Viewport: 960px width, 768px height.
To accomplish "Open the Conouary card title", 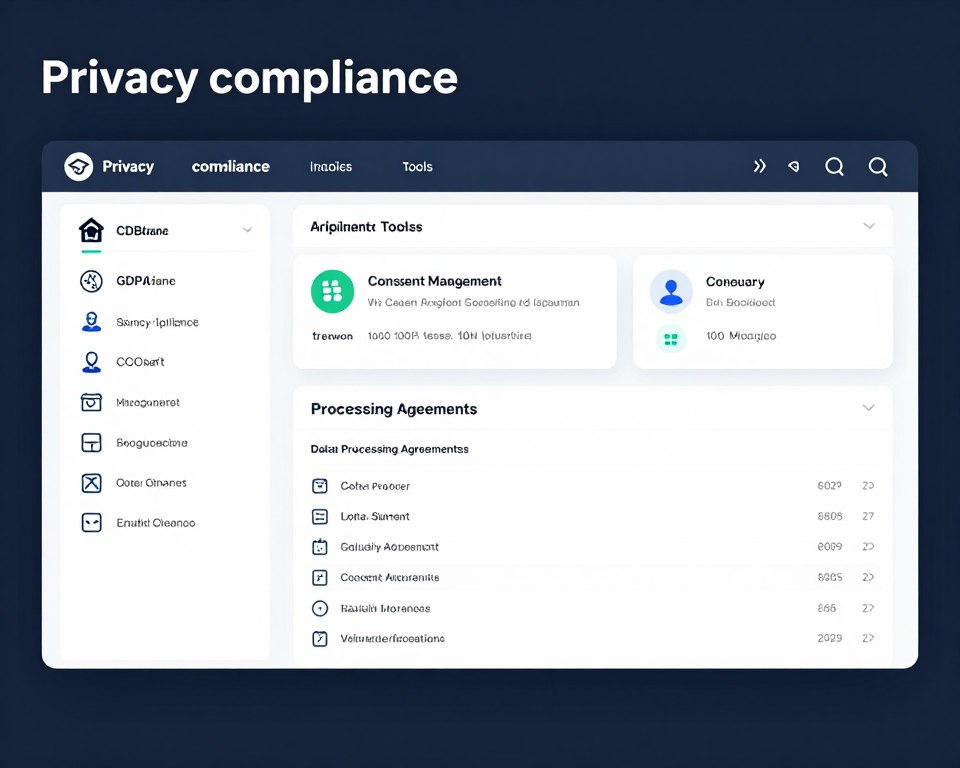I will [735, 282].
